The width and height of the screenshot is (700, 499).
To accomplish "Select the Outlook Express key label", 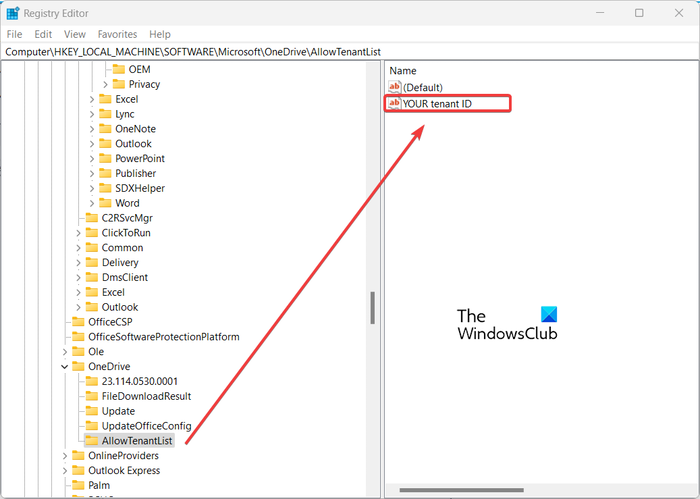I will point(124,470).
